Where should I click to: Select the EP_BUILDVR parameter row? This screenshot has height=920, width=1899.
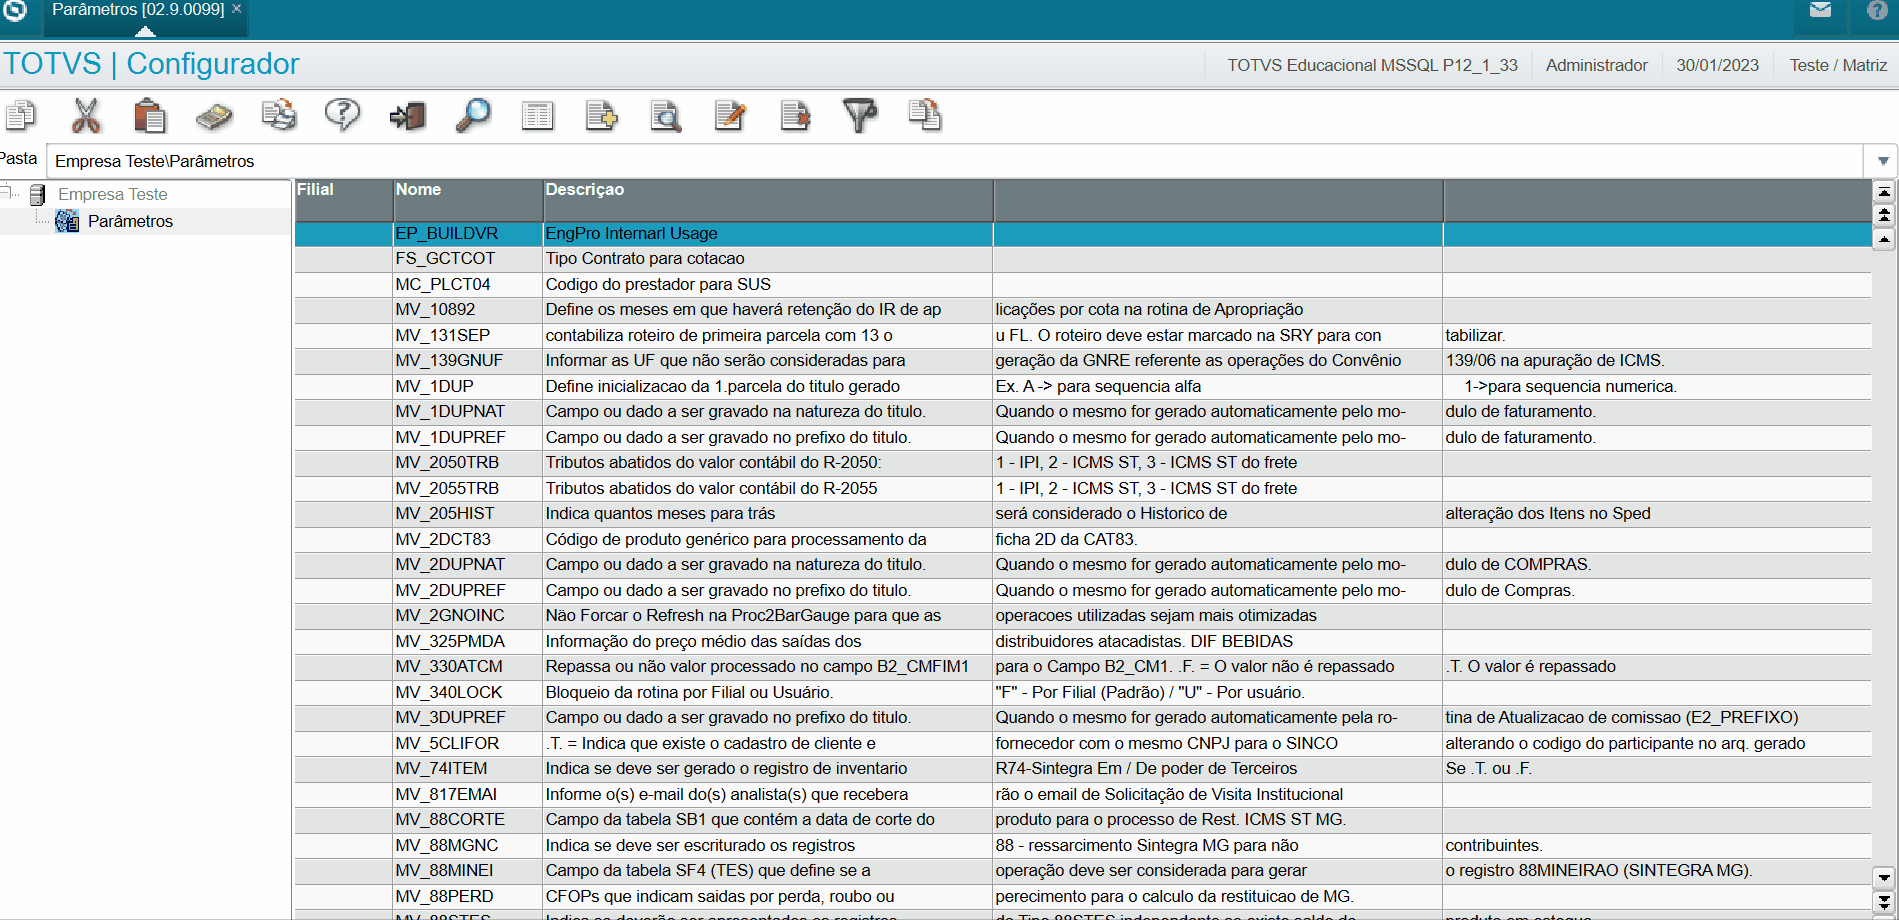coord(1083,233)
